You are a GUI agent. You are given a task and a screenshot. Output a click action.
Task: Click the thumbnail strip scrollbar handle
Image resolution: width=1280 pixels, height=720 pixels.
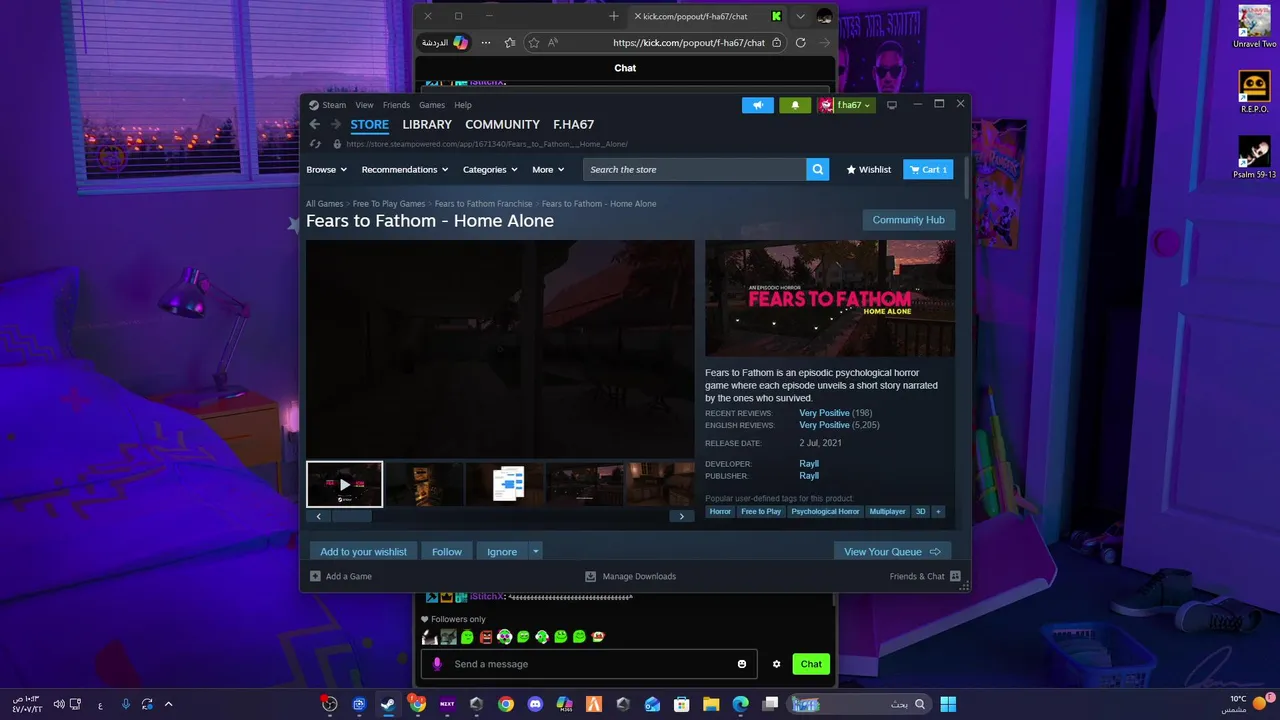(x=351, y=516)
